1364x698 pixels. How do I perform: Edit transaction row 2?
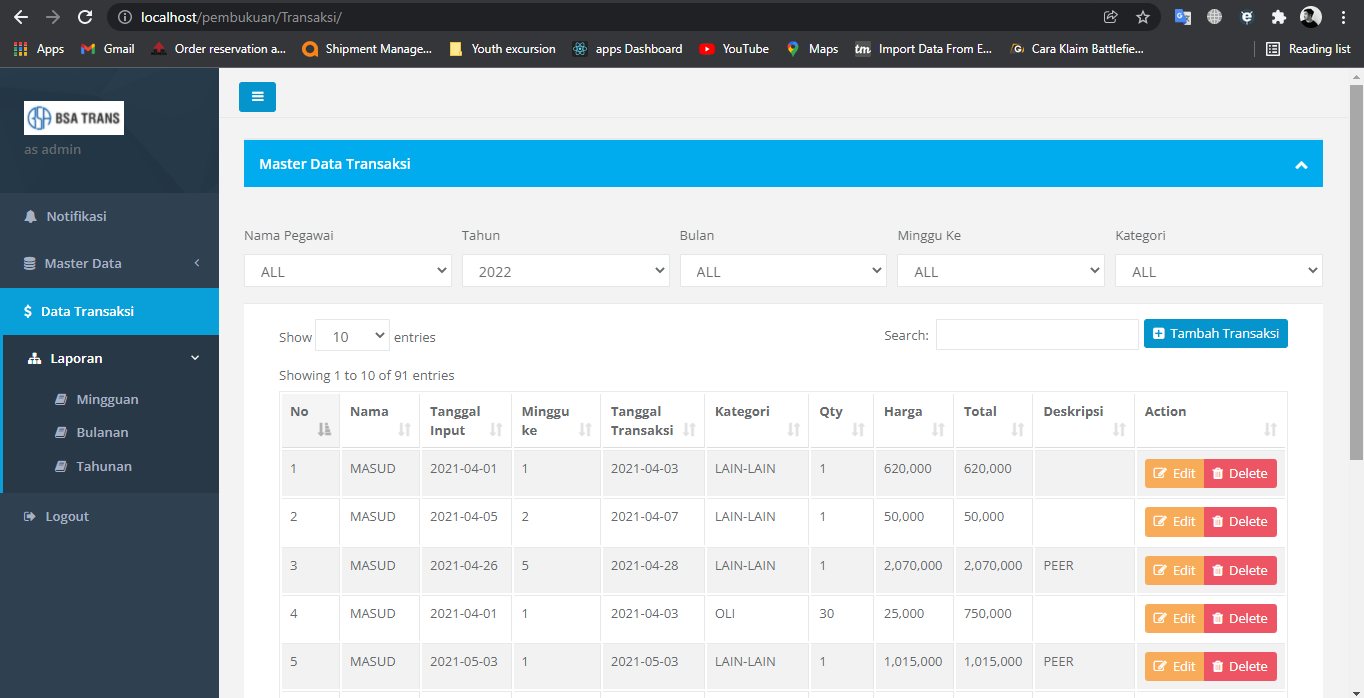1174,521
